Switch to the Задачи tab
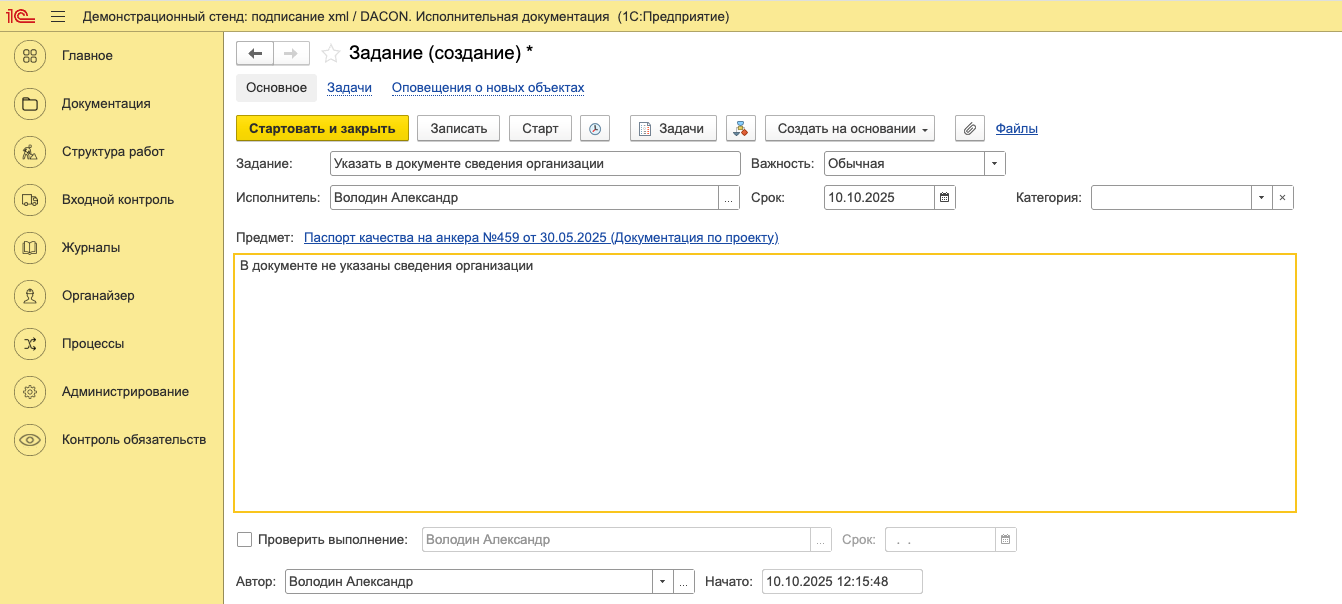1342x604 pixels. (349, 88)
